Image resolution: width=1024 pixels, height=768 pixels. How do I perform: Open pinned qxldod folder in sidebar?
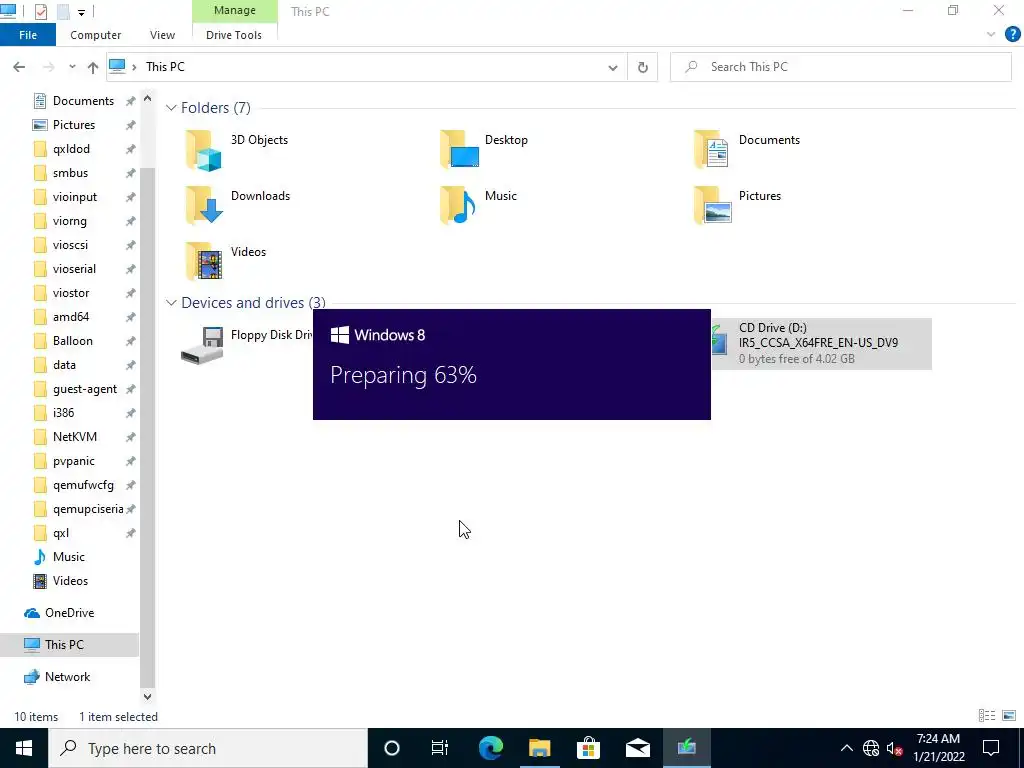(x=71, y=148)
